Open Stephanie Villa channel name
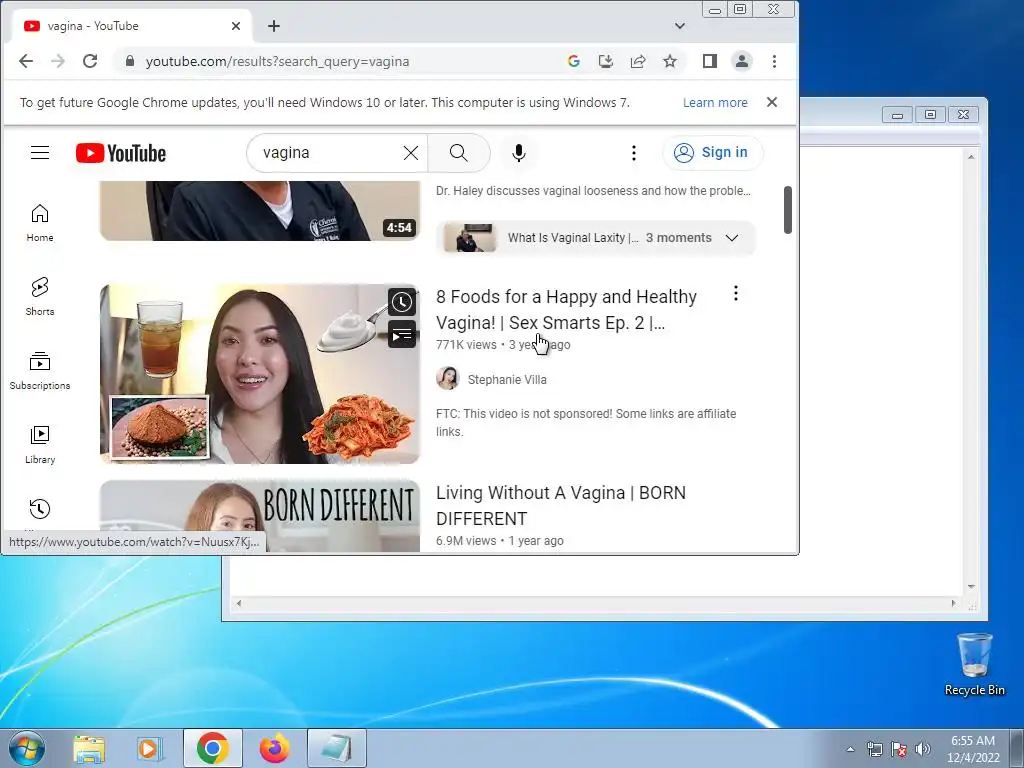This screenshot has height=768, width=1024. click(507, 379)
